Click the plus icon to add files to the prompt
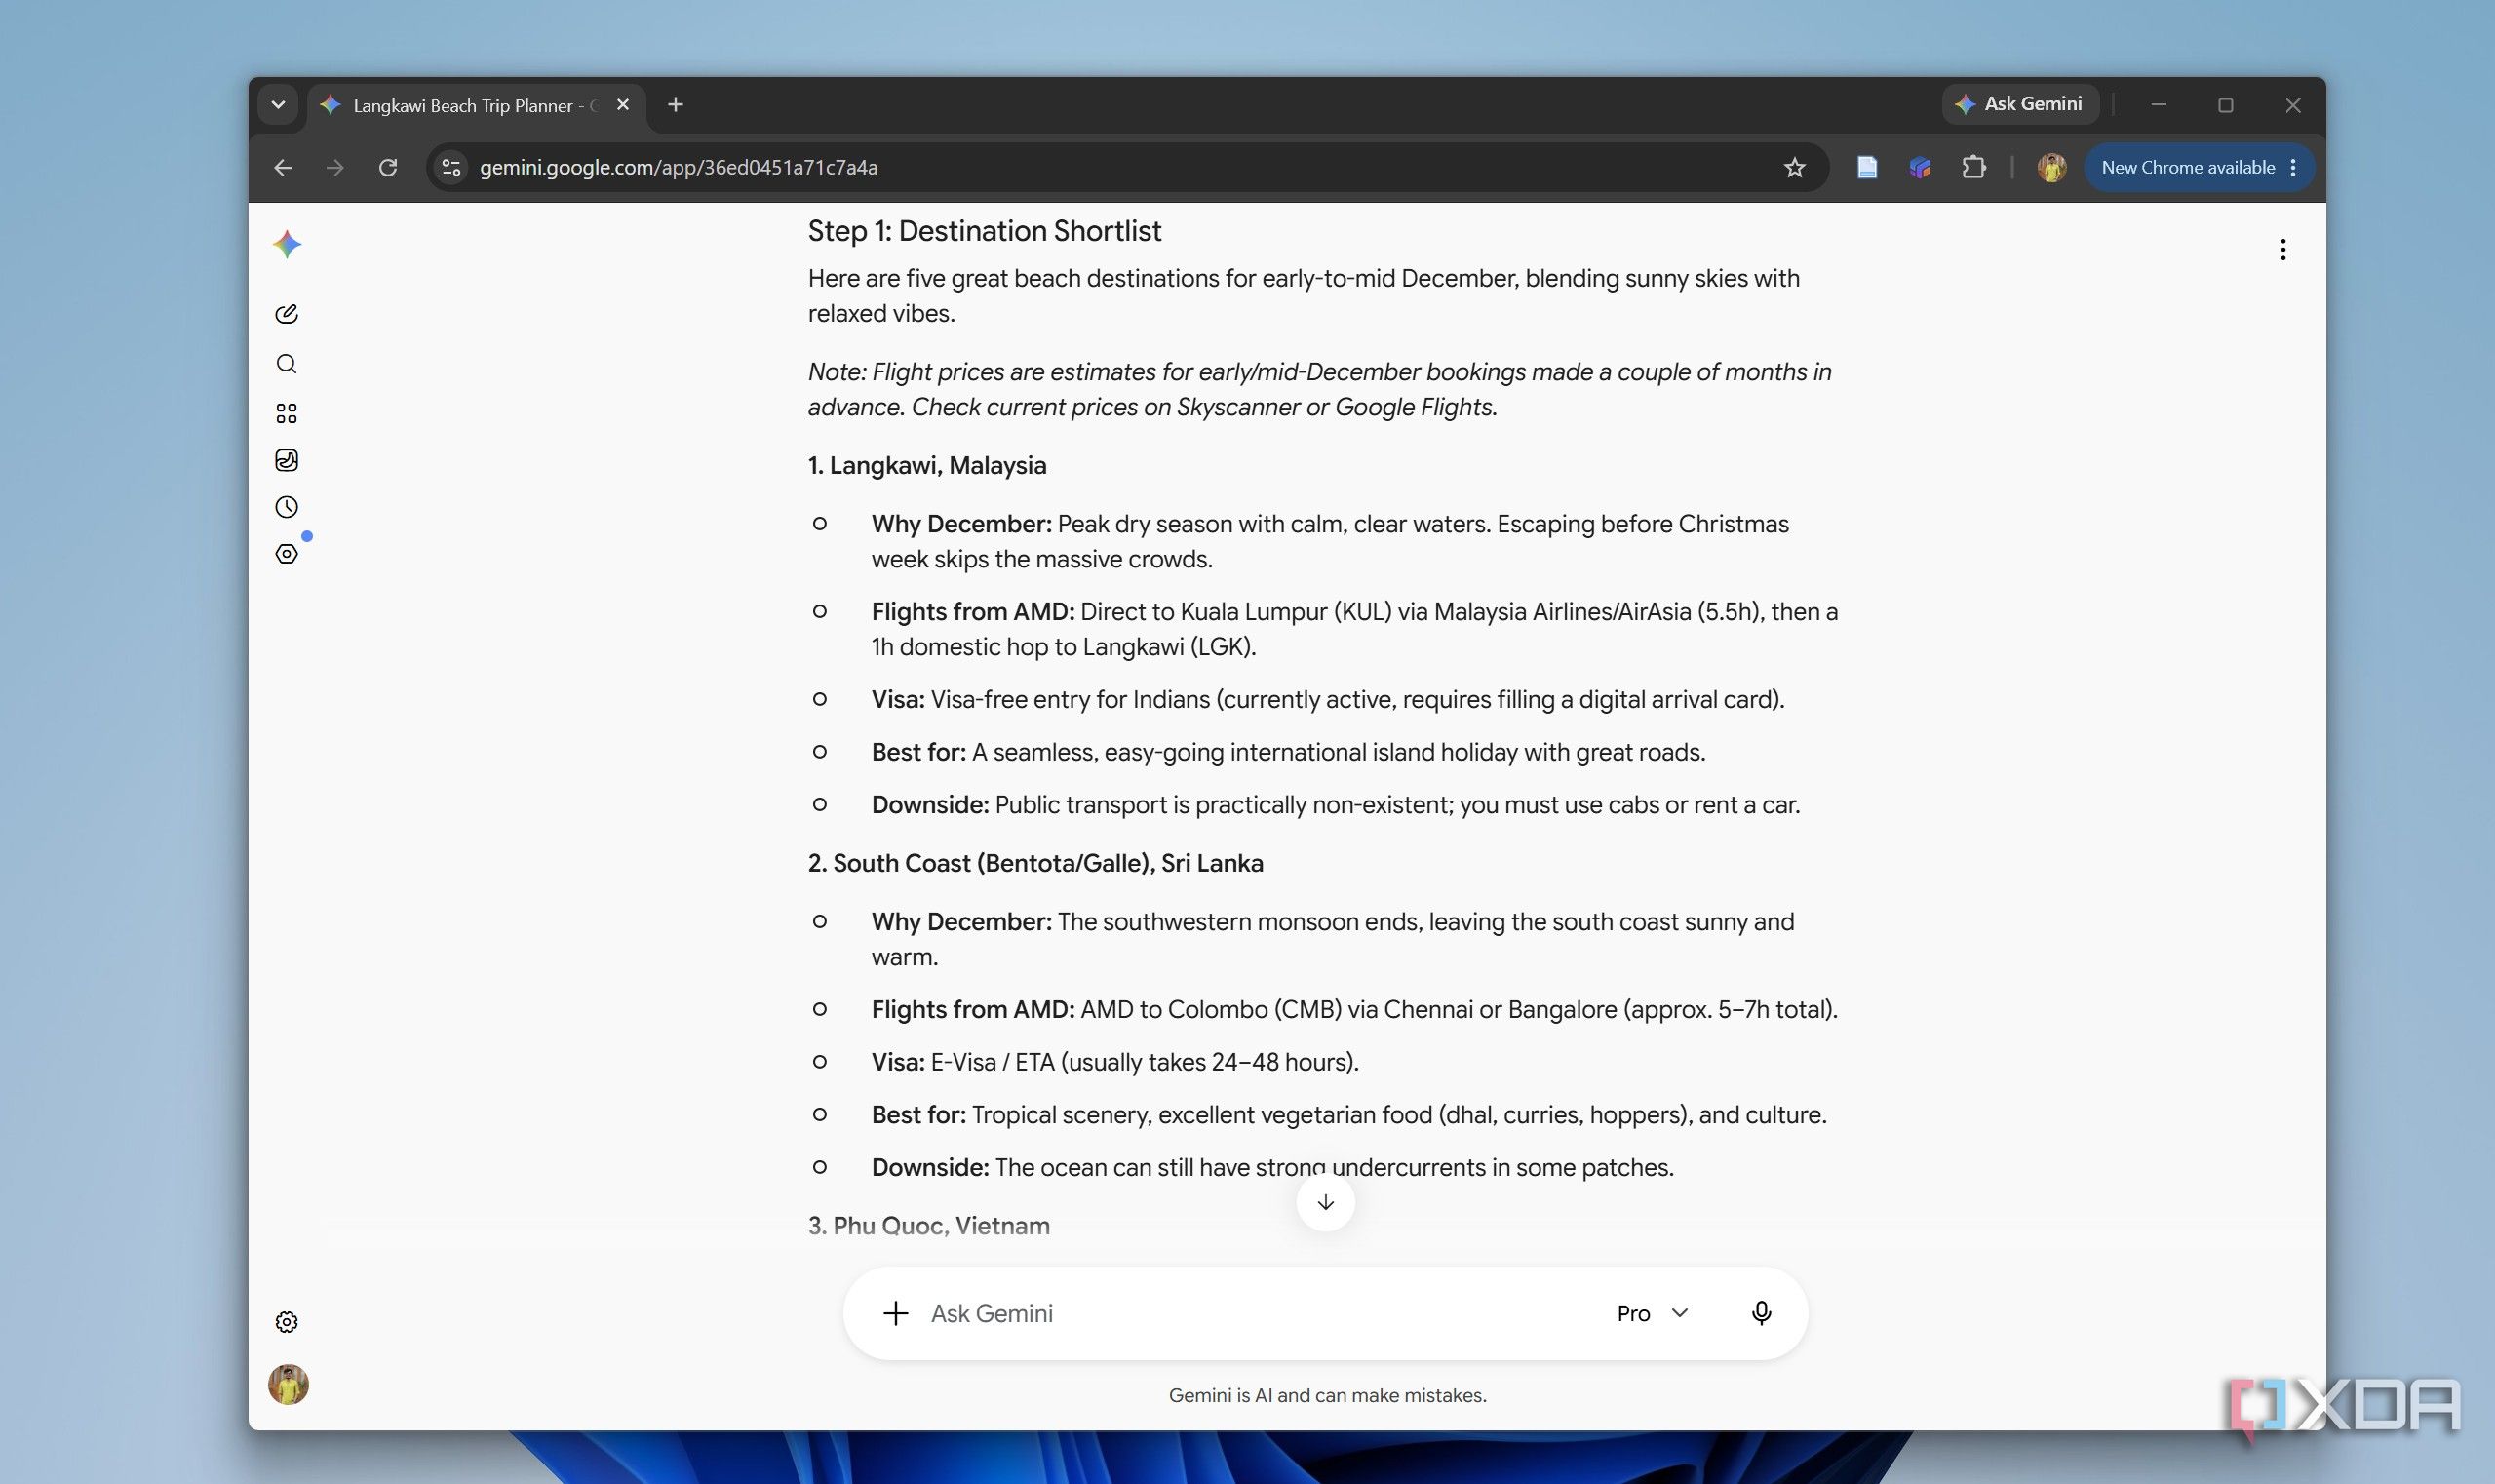 point(896,1313)
